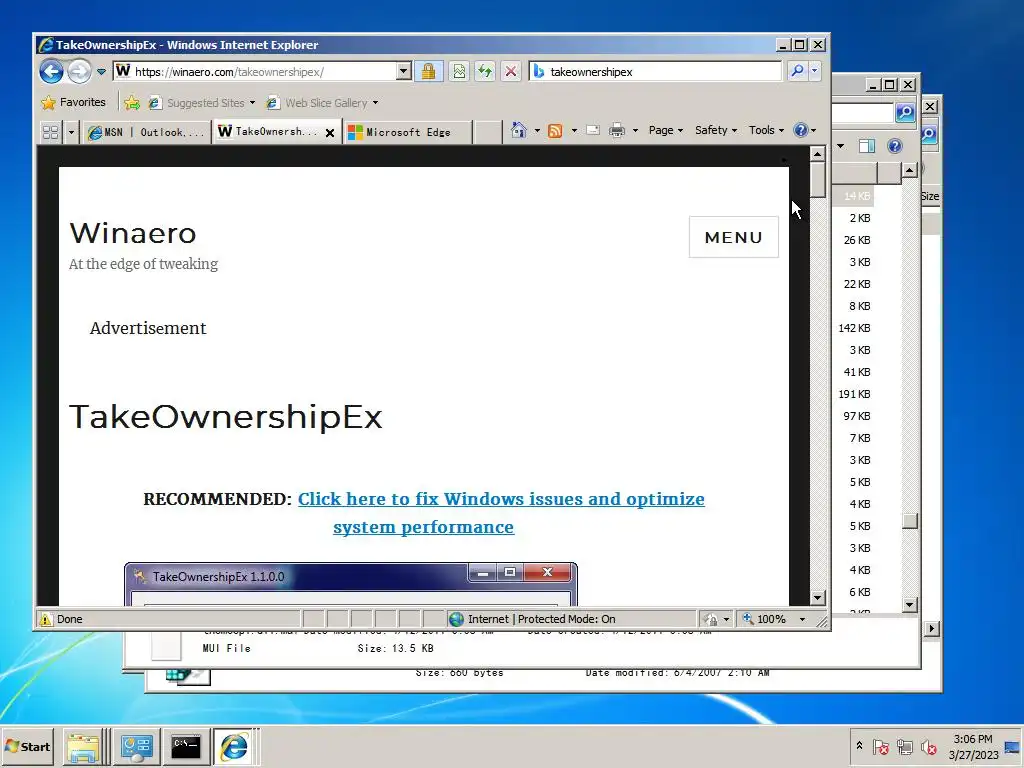Switch to the MSN | Outlook tab
Screen dimensions: 1024x768
[146, 132]
